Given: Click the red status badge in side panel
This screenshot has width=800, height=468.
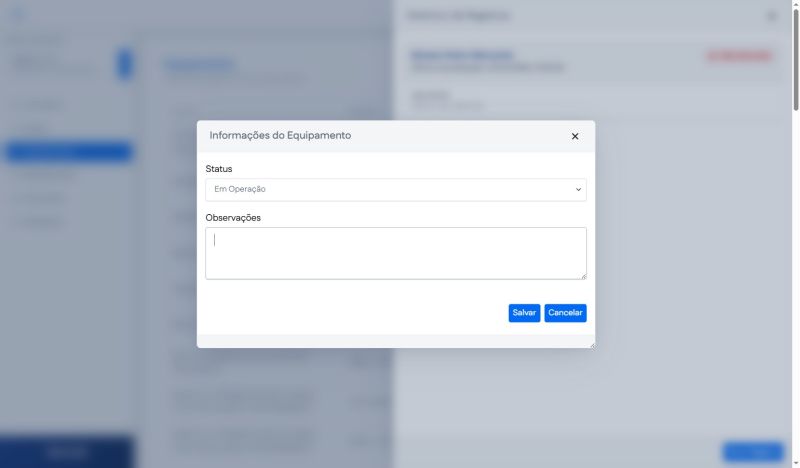Looking at the screenshot, I should [739, 56].
